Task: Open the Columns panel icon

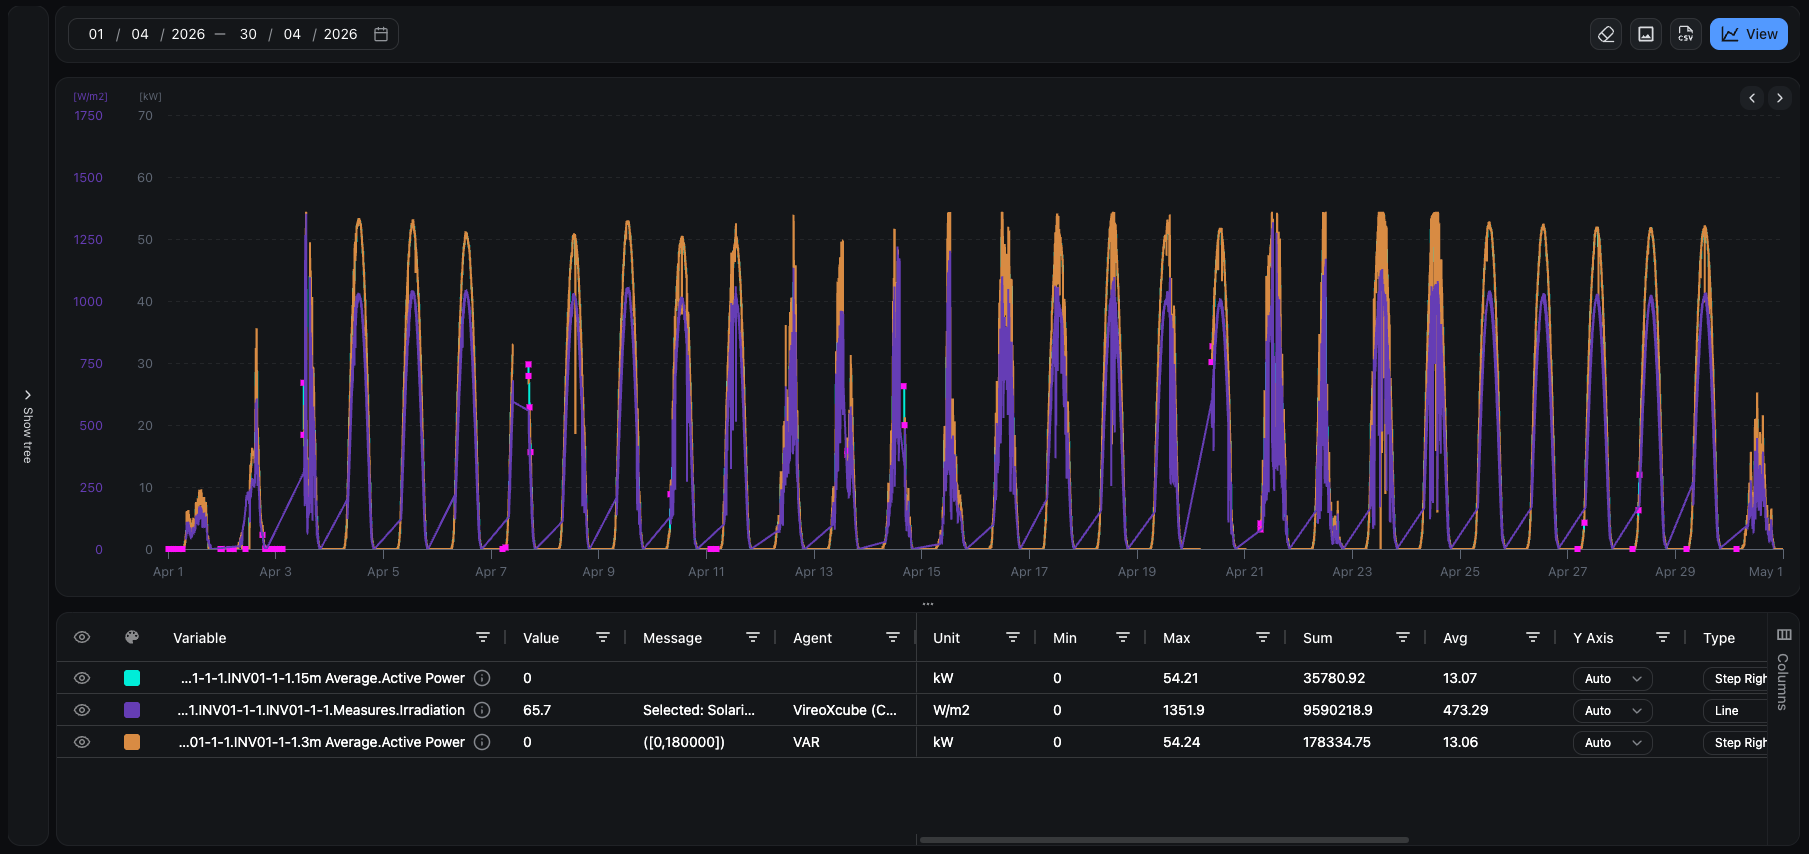Action: 1784,635
